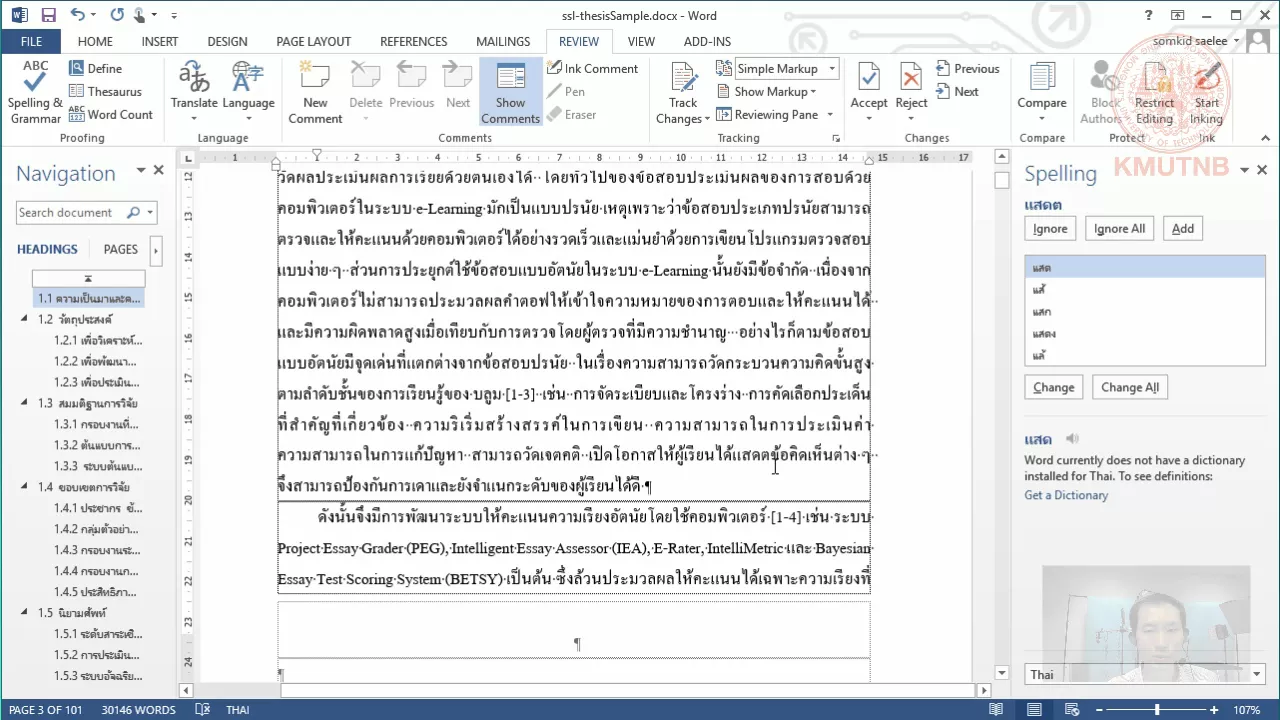This screenshot has width=1280, height=720.
Task: Select the Ink Comment tool
Action: [x=592, y=68]
